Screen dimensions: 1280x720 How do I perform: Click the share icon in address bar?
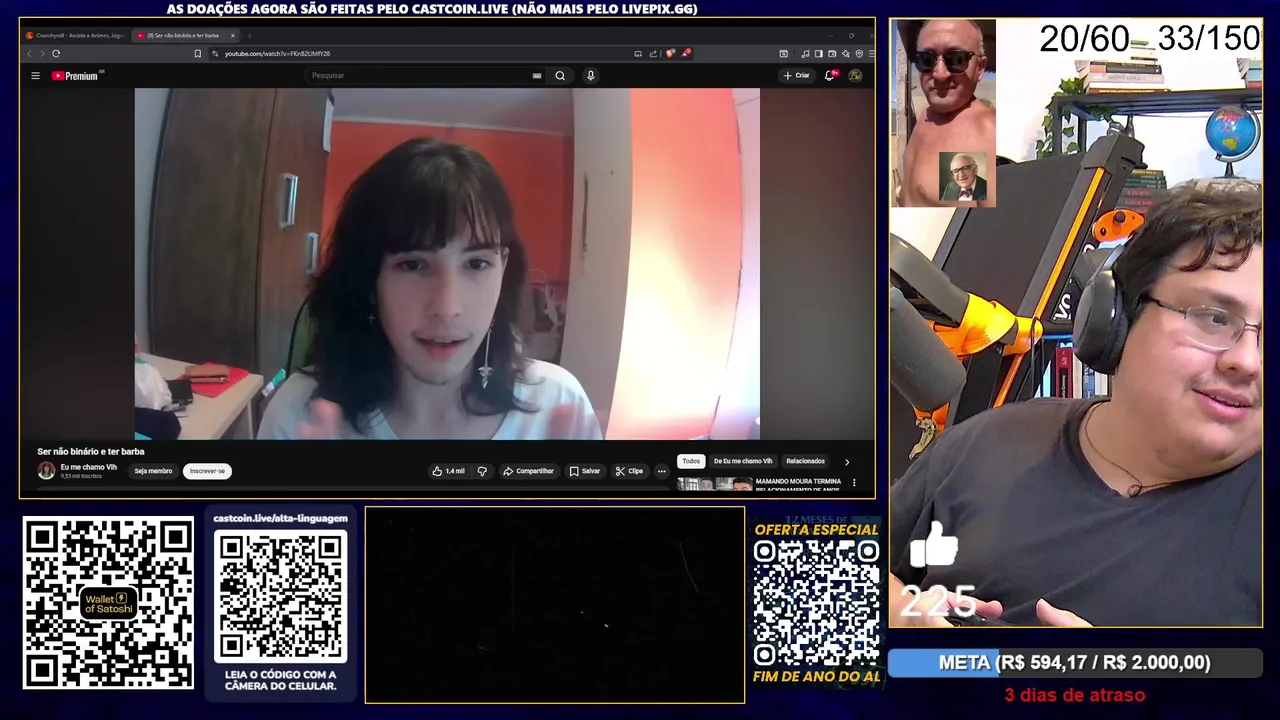(x=653, y=53)
